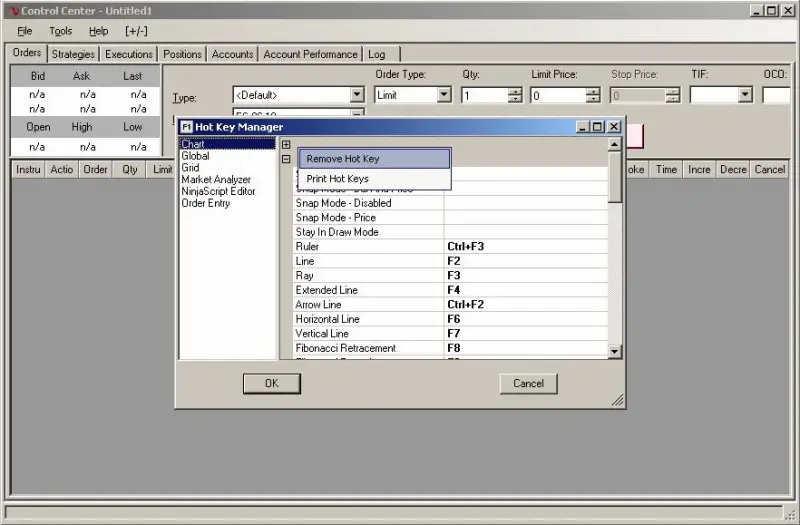
Task: Open the TIF dropdown
Action: [x=745, y=95]
